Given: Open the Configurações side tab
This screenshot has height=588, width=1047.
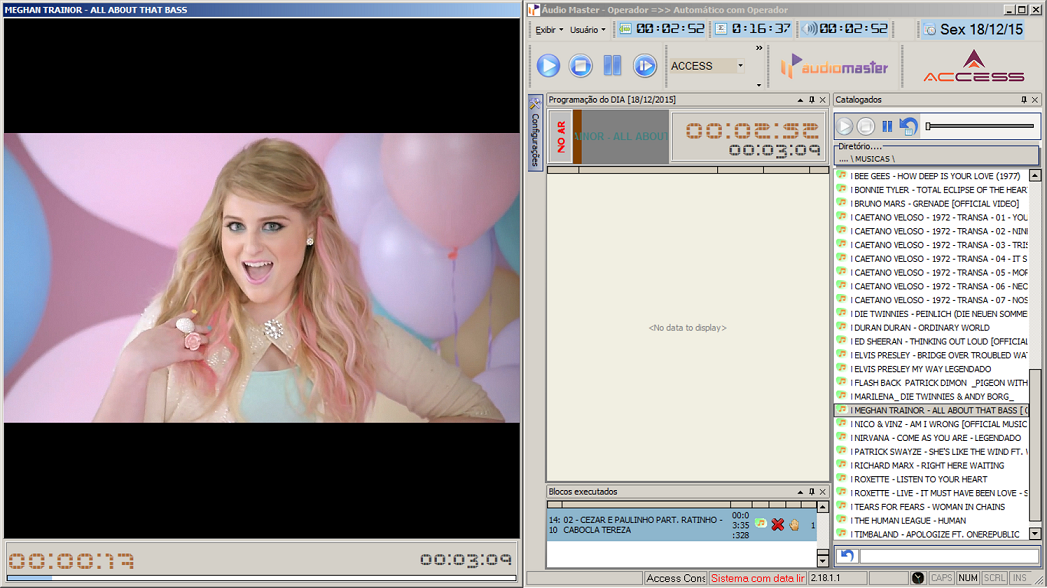Looking at the screenshot, I should (535, 132).
